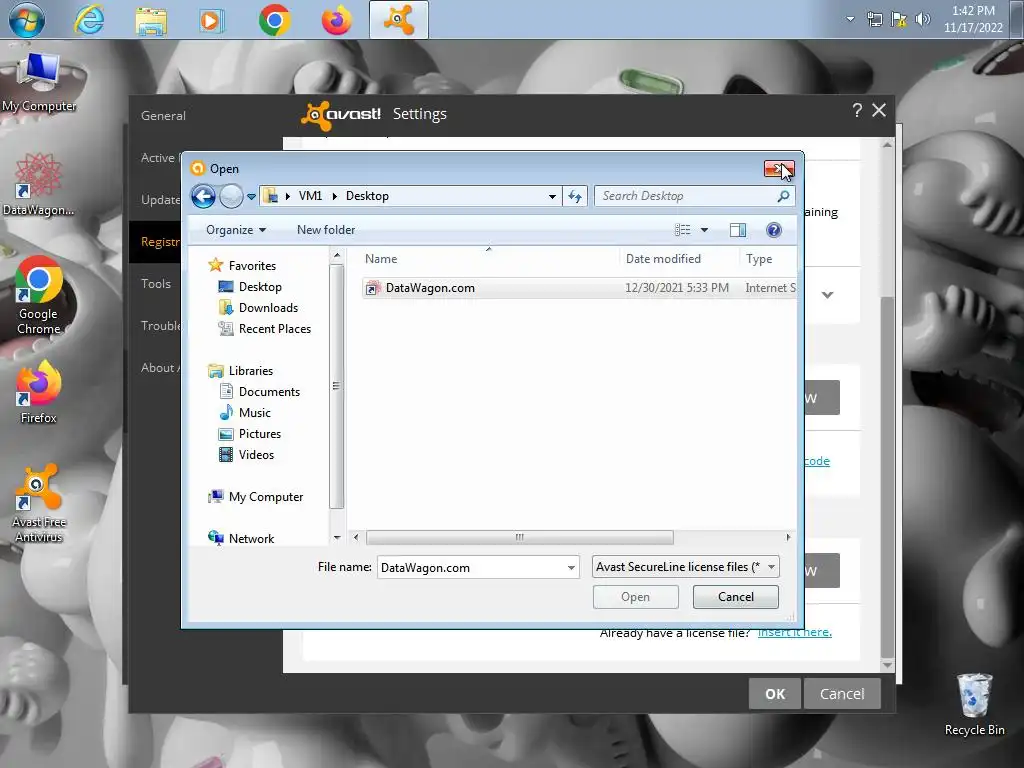Expand the File name dropdown arrow
Image resolution: width=1024 pixels, height=768 pixels.
click(571, 568)
